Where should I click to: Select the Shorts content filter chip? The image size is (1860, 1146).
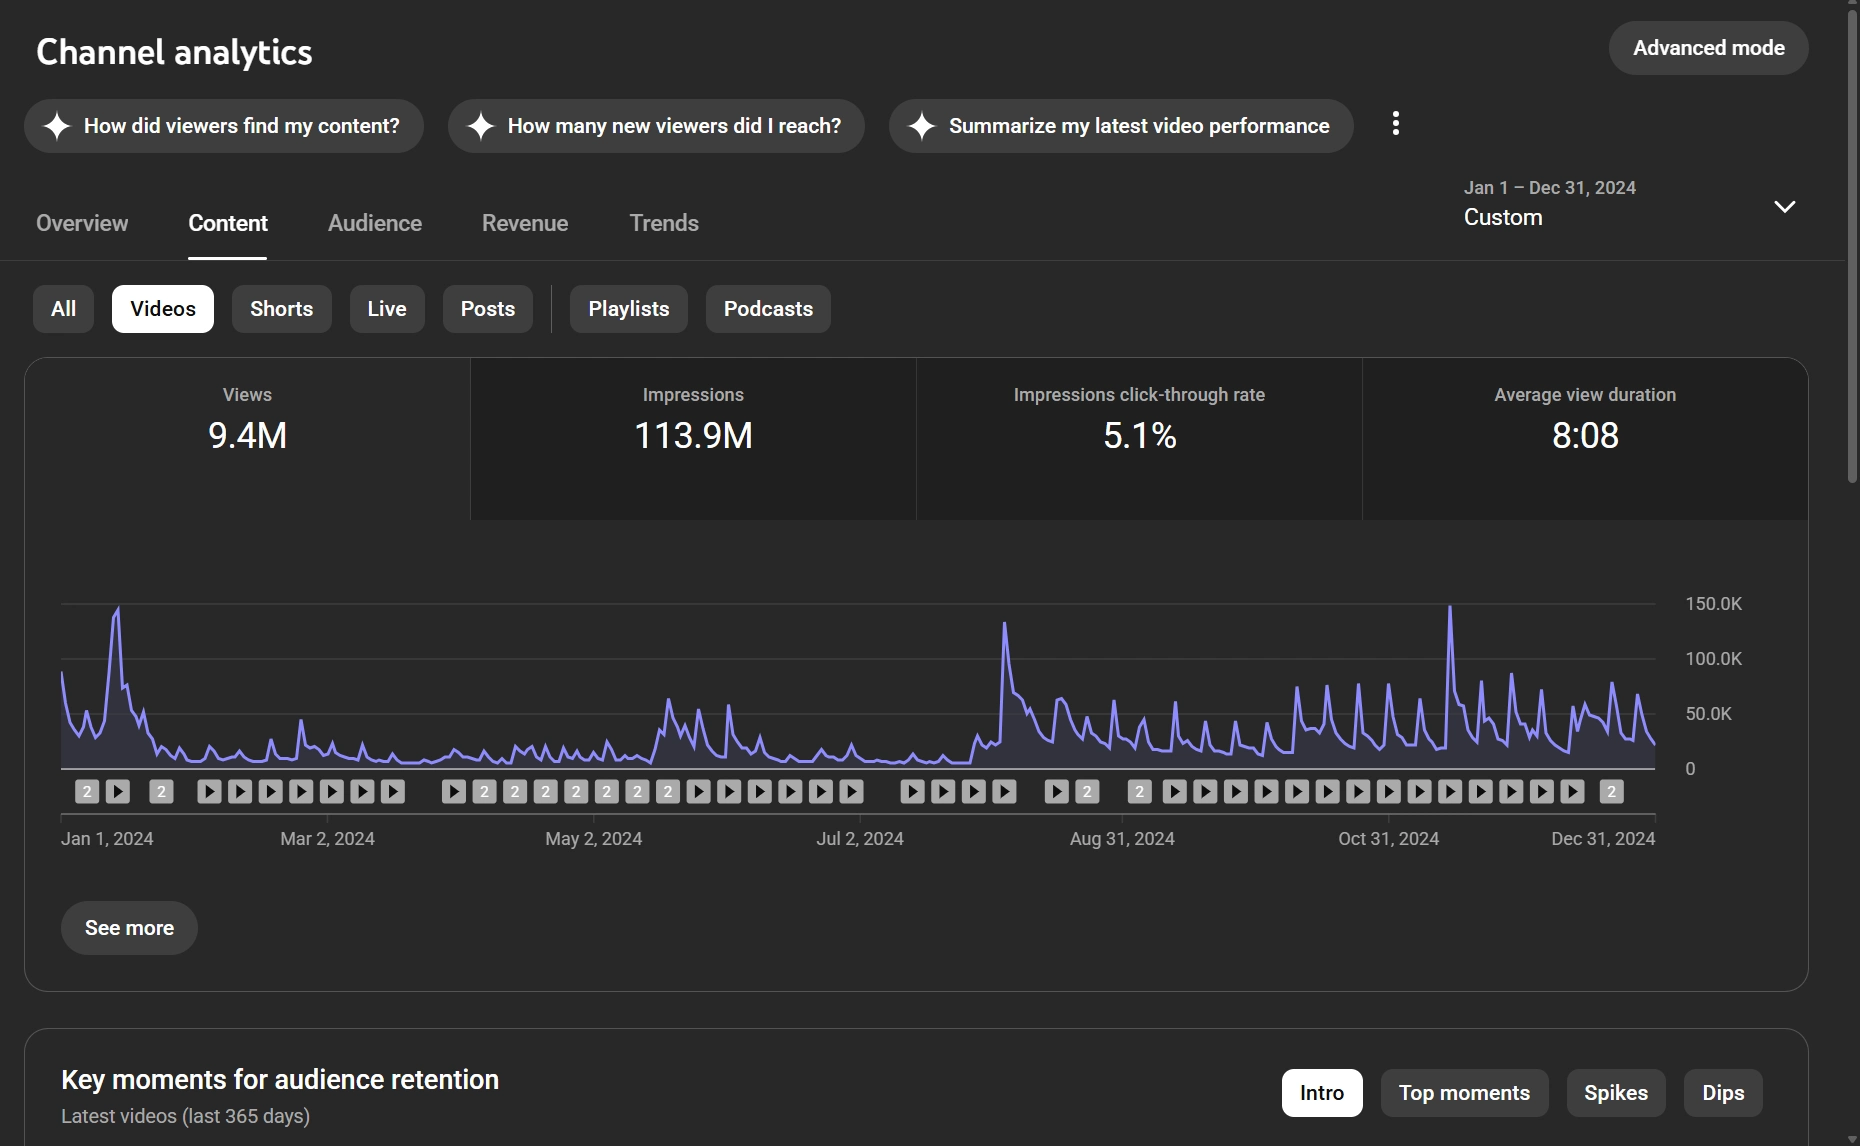pos(281,309)
